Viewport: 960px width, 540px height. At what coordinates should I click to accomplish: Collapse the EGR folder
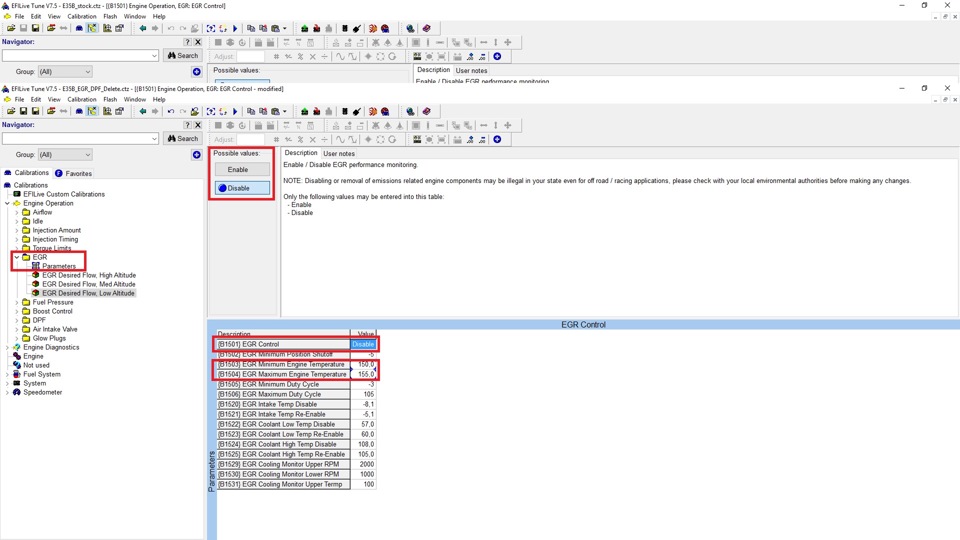(17, 257)
